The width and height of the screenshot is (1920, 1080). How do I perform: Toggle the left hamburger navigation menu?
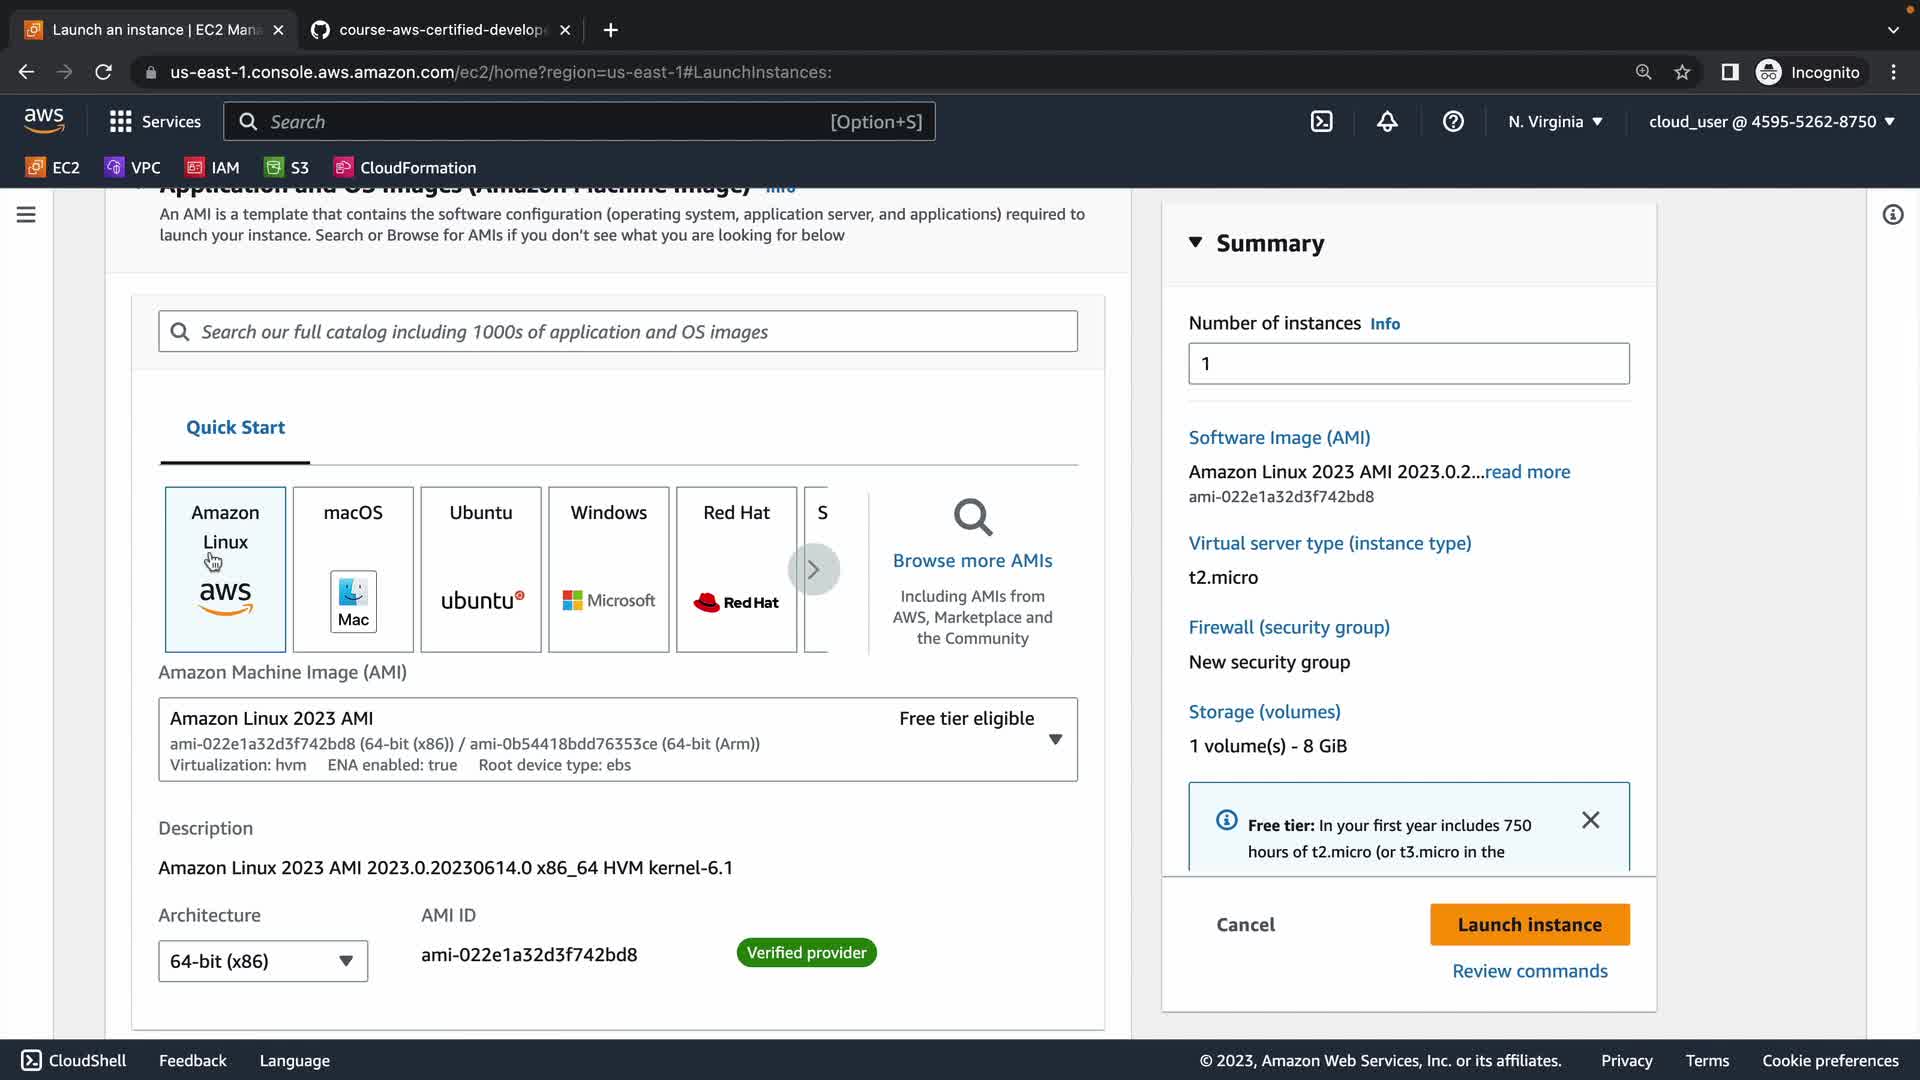pos(26,215)
